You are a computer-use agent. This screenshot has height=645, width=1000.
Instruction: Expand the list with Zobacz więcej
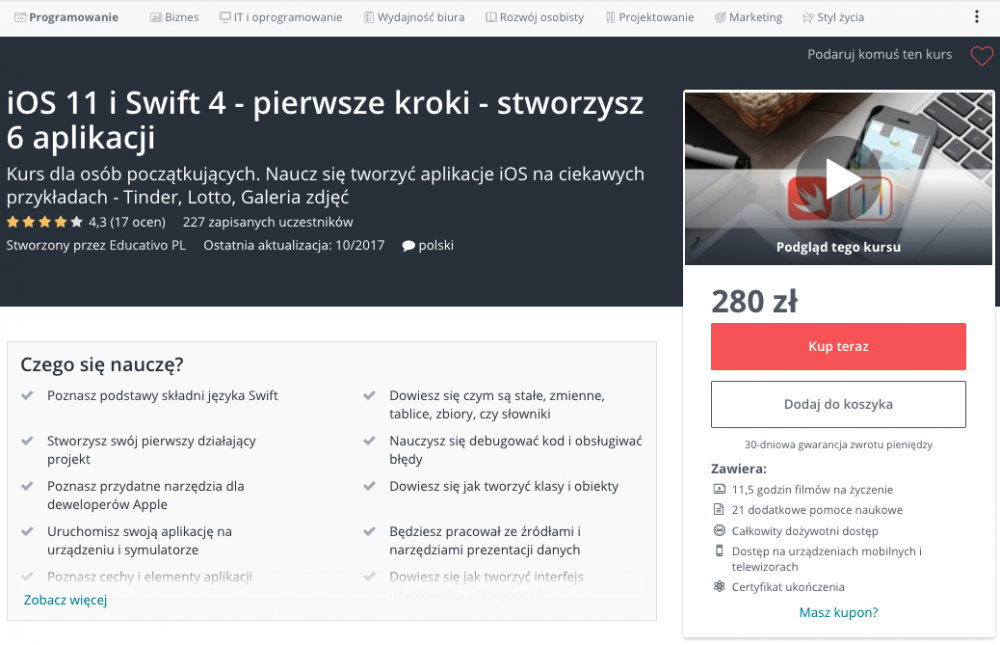[x=65, y=600]
